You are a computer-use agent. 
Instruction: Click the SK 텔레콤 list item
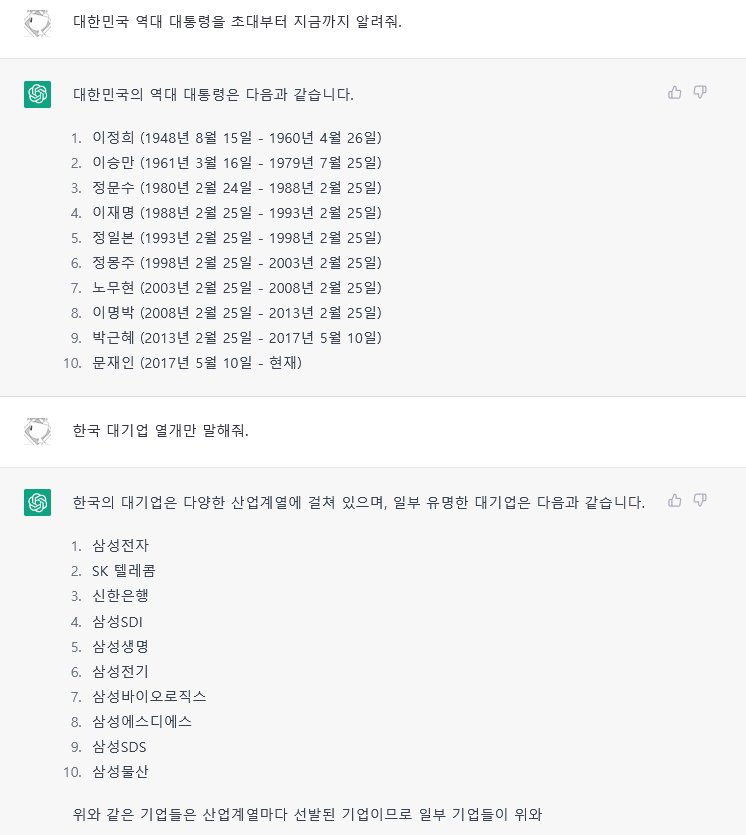123,571
